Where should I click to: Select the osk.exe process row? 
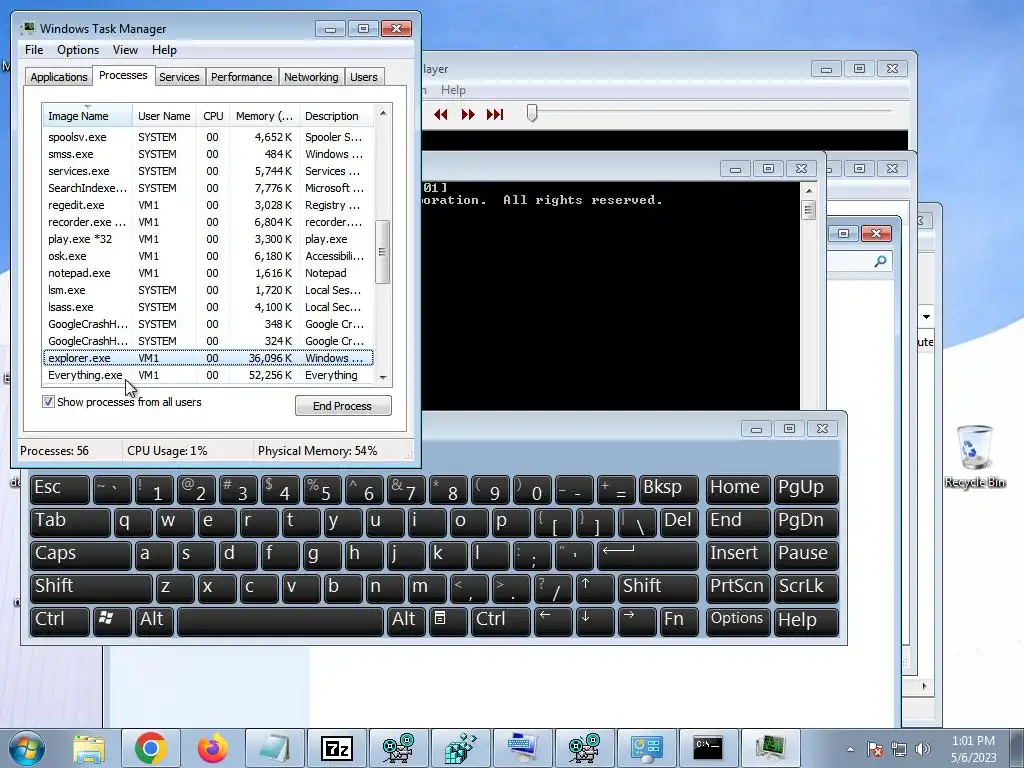click(208, 256)
